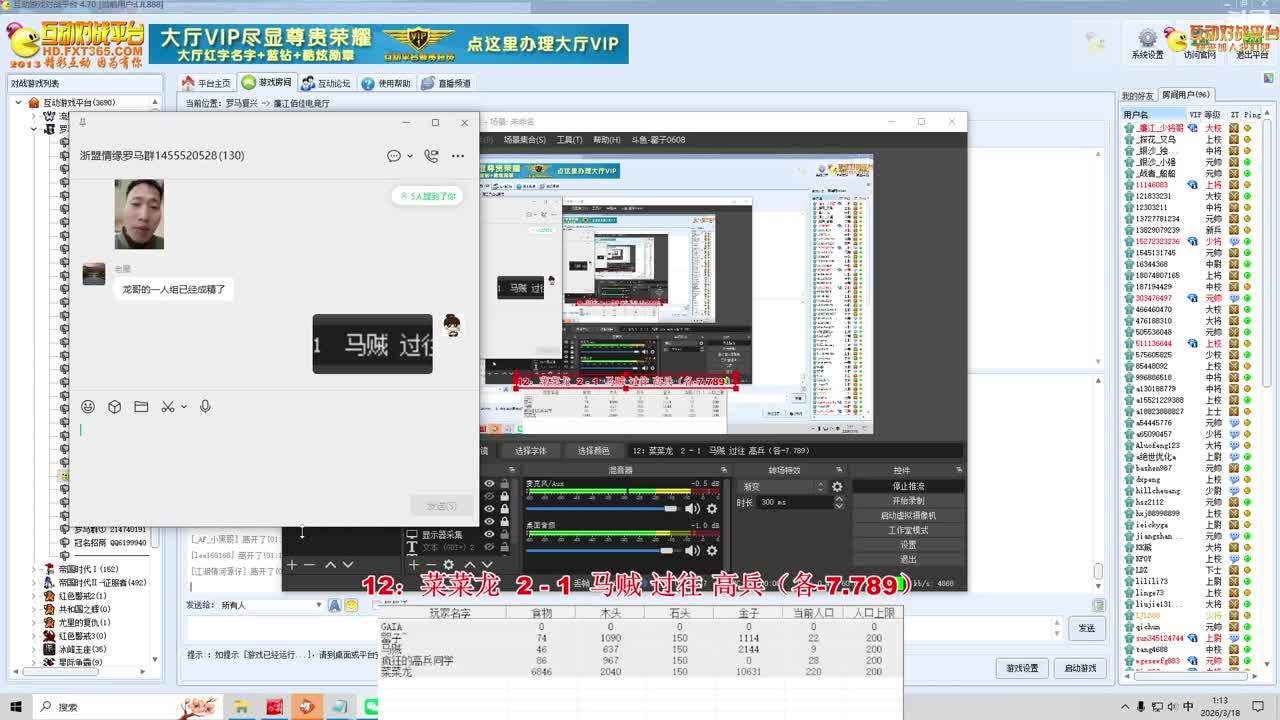Toggle visibility eye of 显示器采集 source
The image size is (1280, 720).
(489, 535)
